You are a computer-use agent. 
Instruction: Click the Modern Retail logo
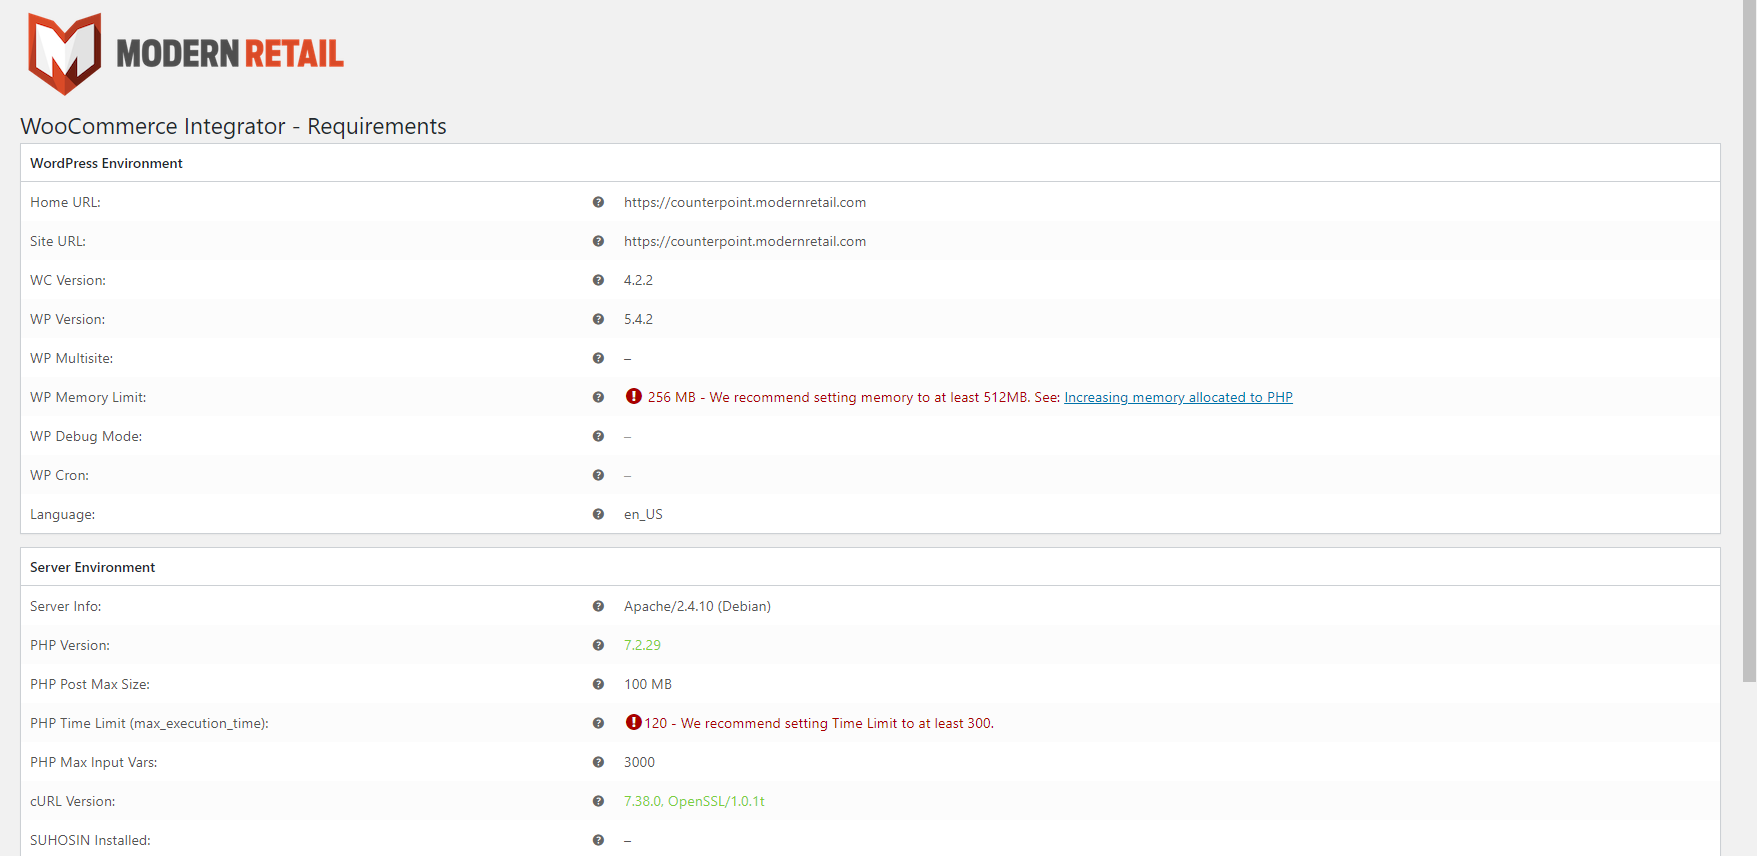click(186, 54)
